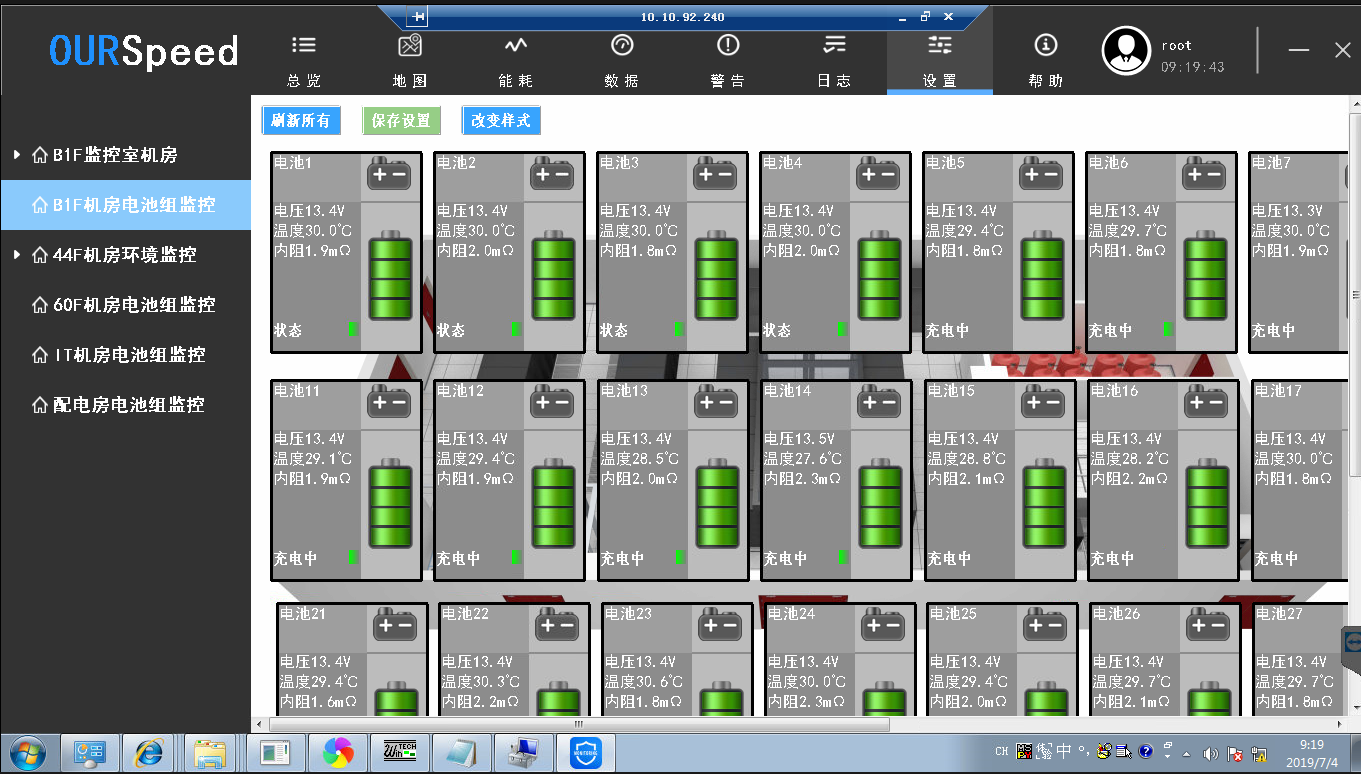Open Internet Explorer from the taskbar
The image size is (1361, 774).
click(150, 752)
